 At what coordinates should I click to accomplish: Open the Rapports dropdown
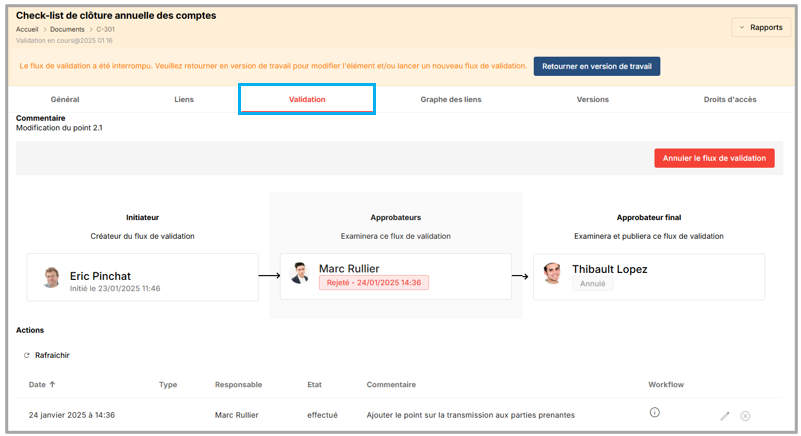[761, 28]
